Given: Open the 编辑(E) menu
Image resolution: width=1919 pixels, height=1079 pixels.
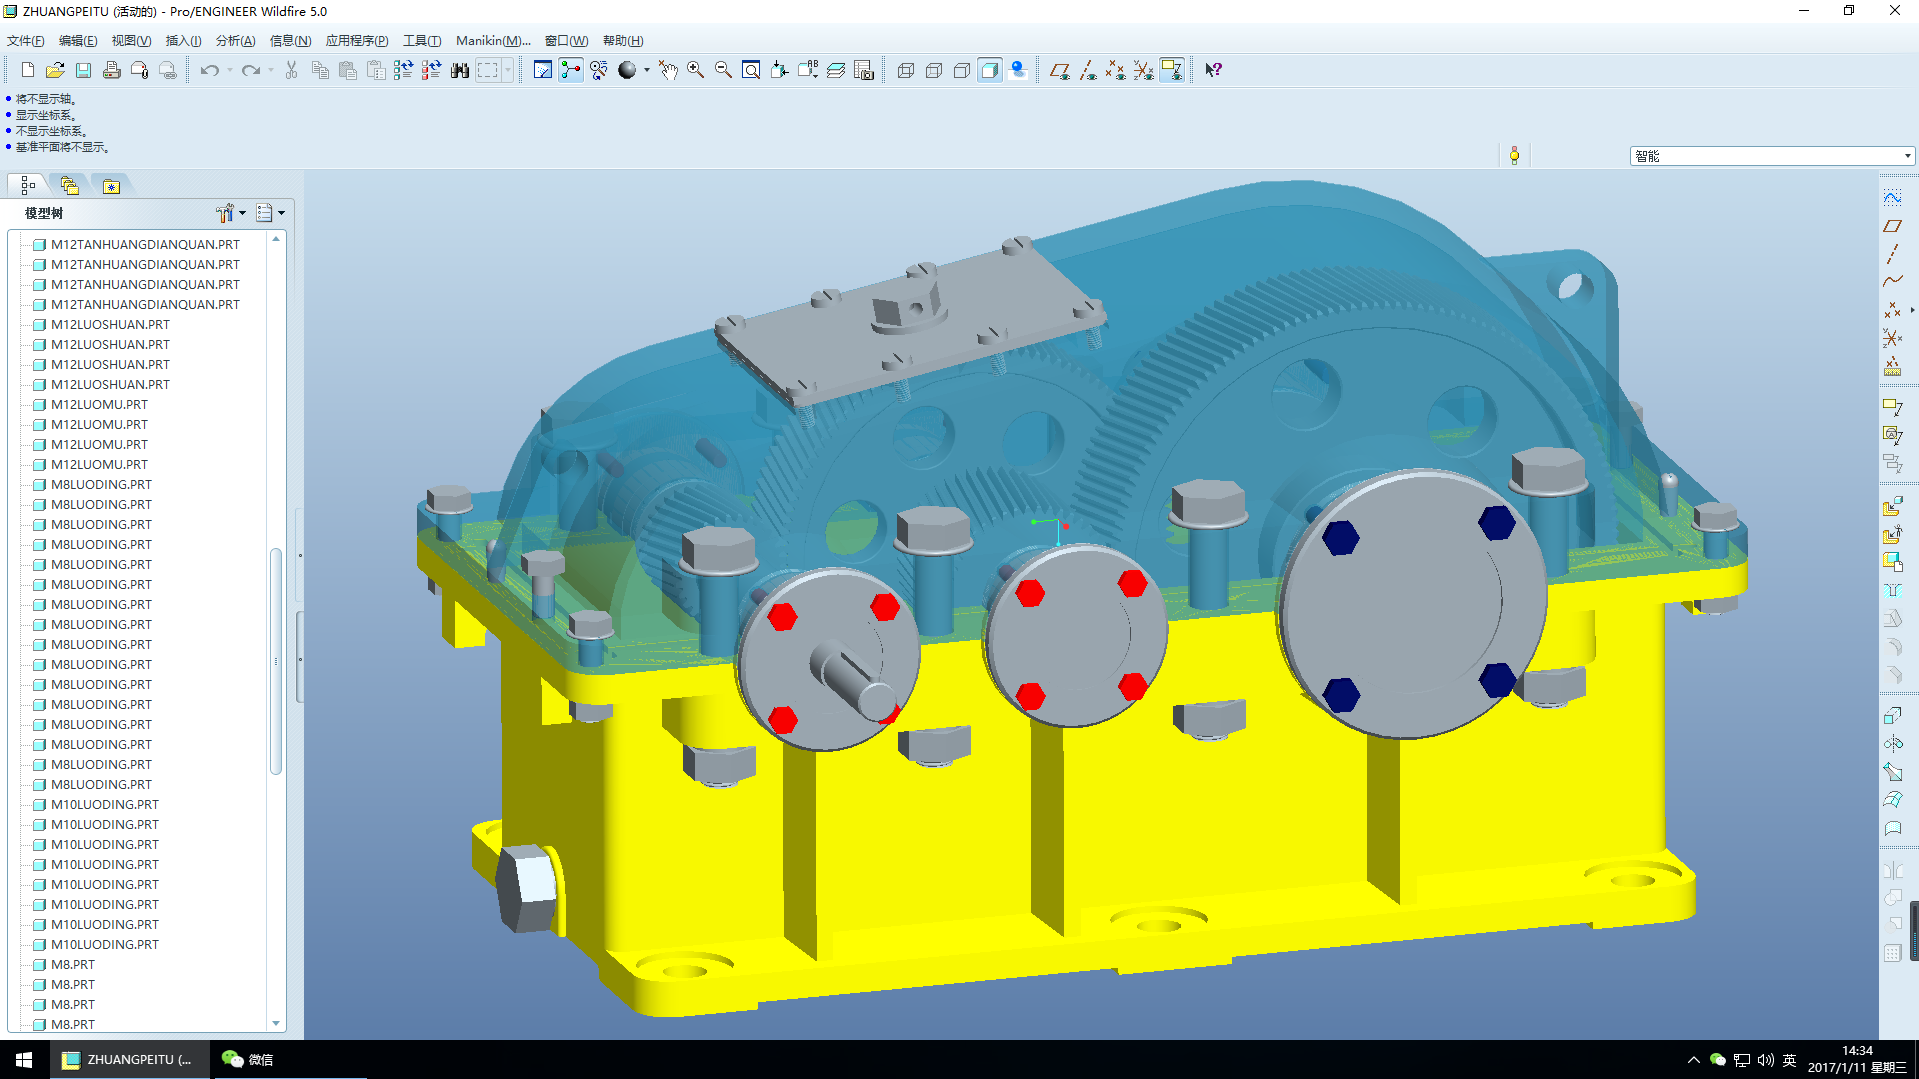Looking at the screenshot, I should point(78,41).
